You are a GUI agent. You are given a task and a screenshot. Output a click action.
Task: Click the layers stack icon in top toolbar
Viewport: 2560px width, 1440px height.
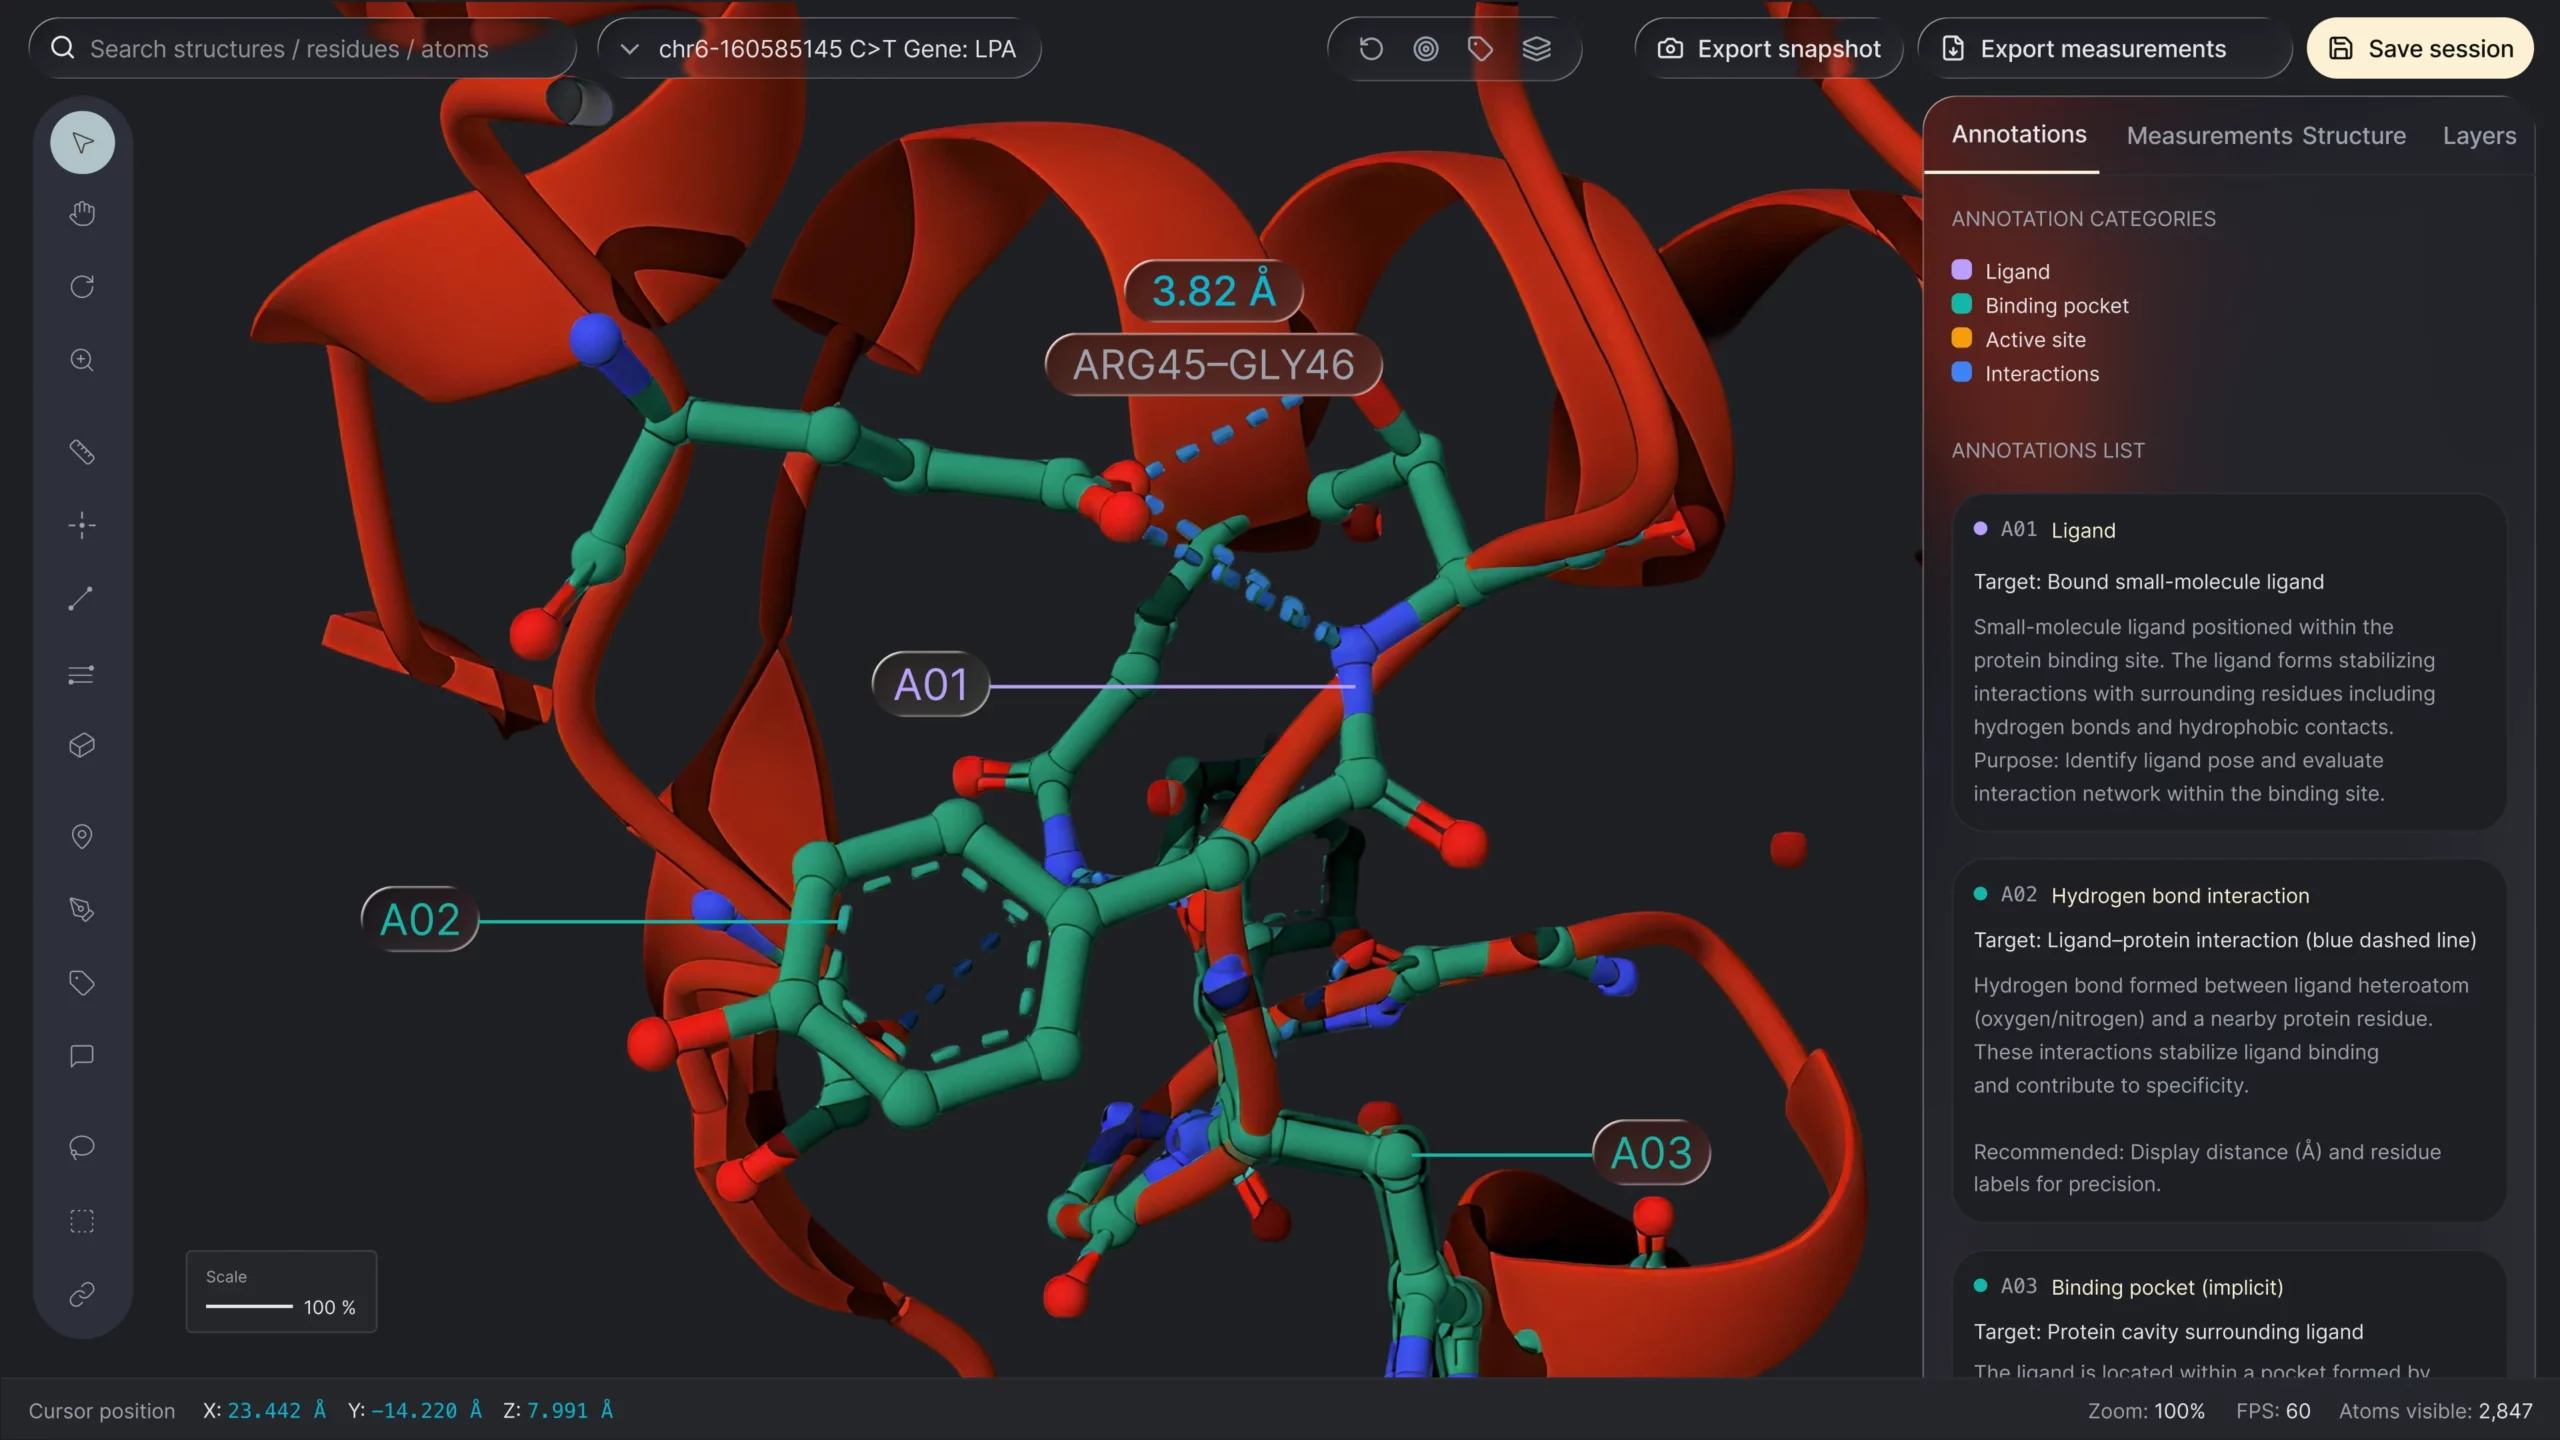pyautogui.click(x=1536, y=48)
